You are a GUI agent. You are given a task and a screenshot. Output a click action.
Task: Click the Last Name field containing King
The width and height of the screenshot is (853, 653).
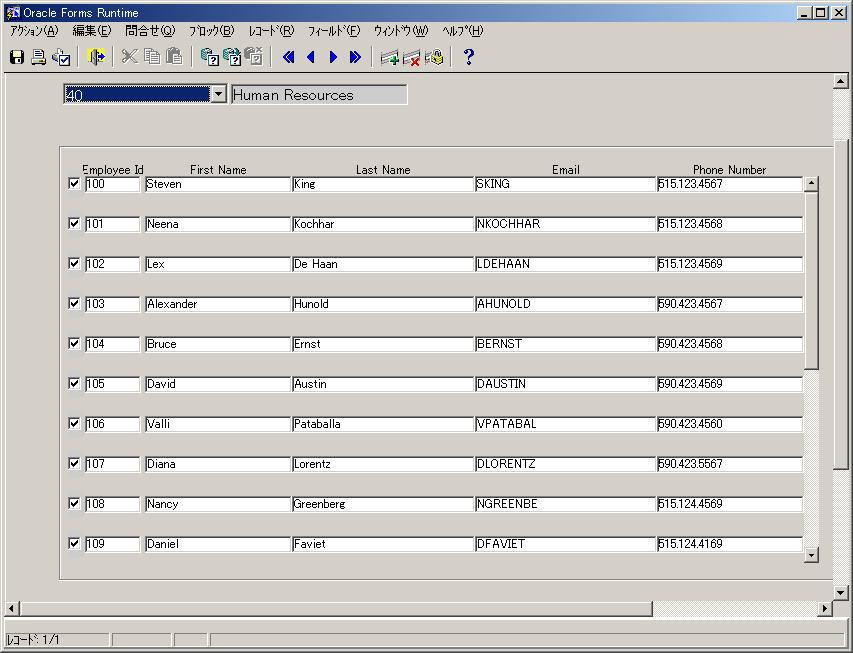[x=383, y=184]
